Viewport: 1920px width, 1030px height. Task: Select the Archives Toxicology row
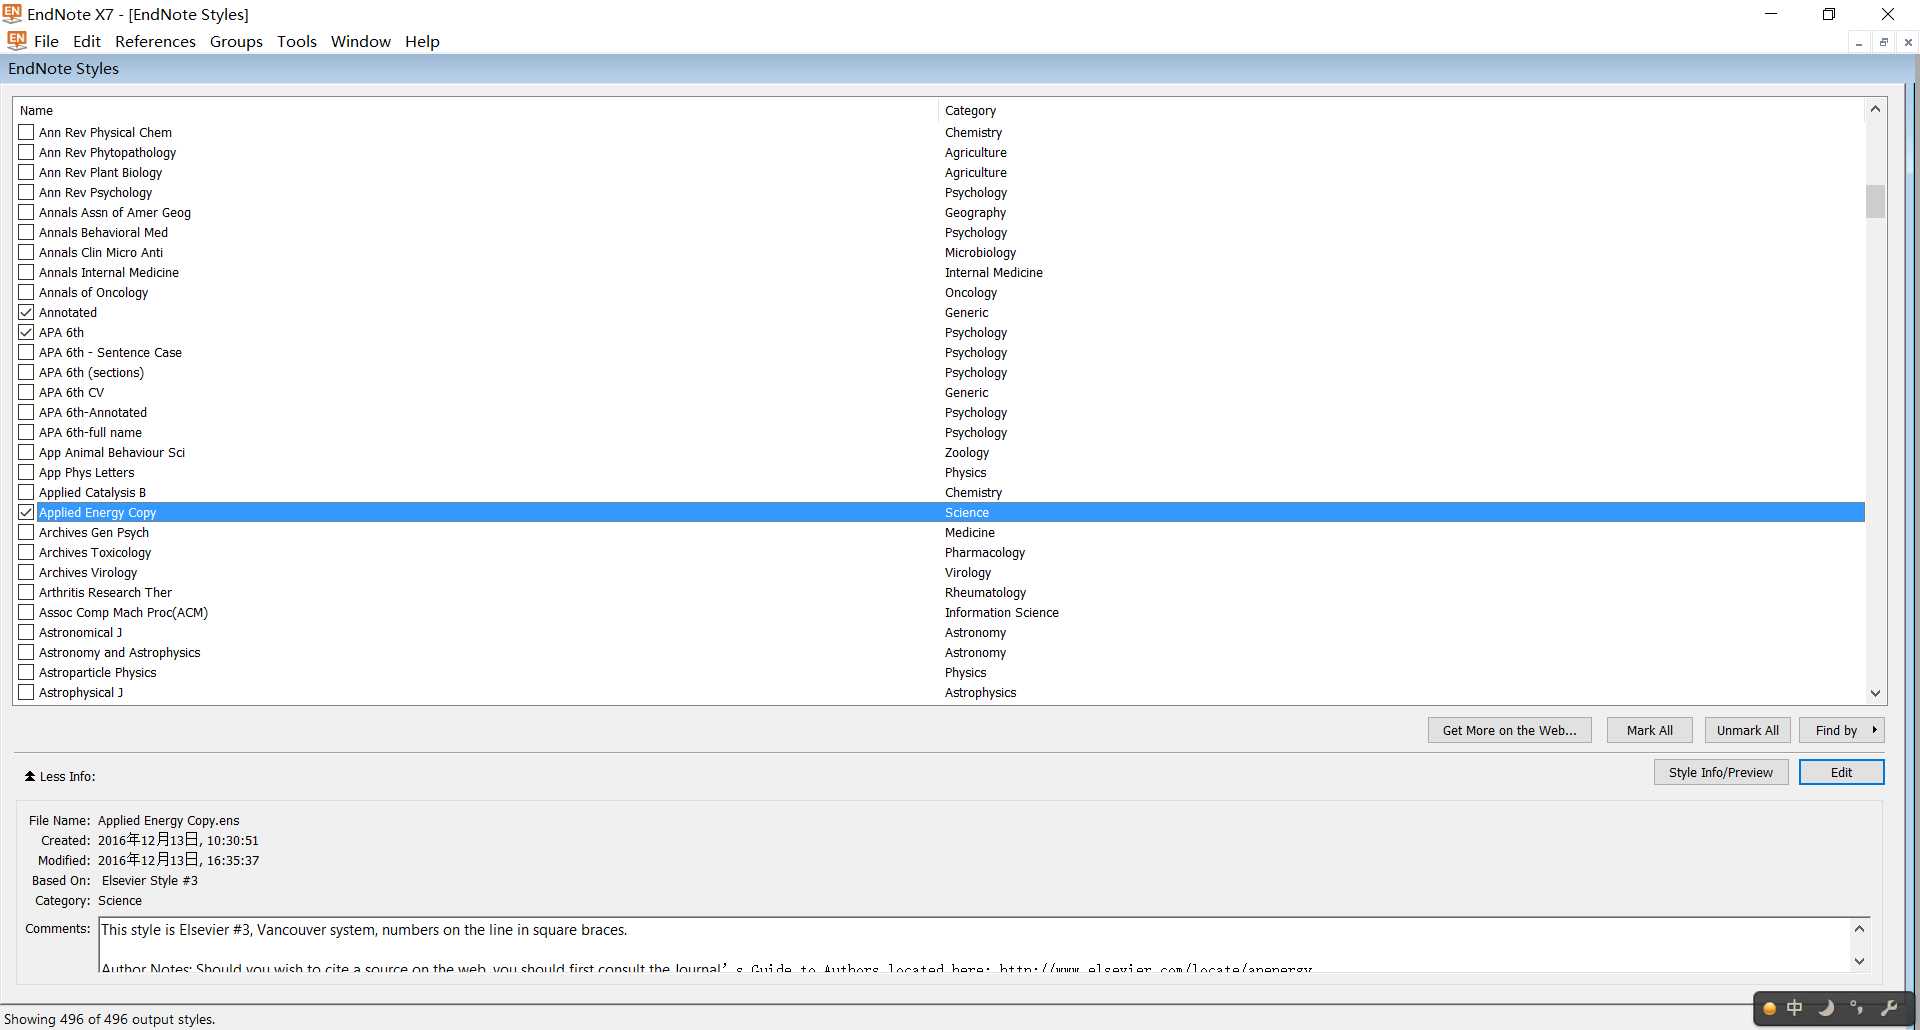940,552
